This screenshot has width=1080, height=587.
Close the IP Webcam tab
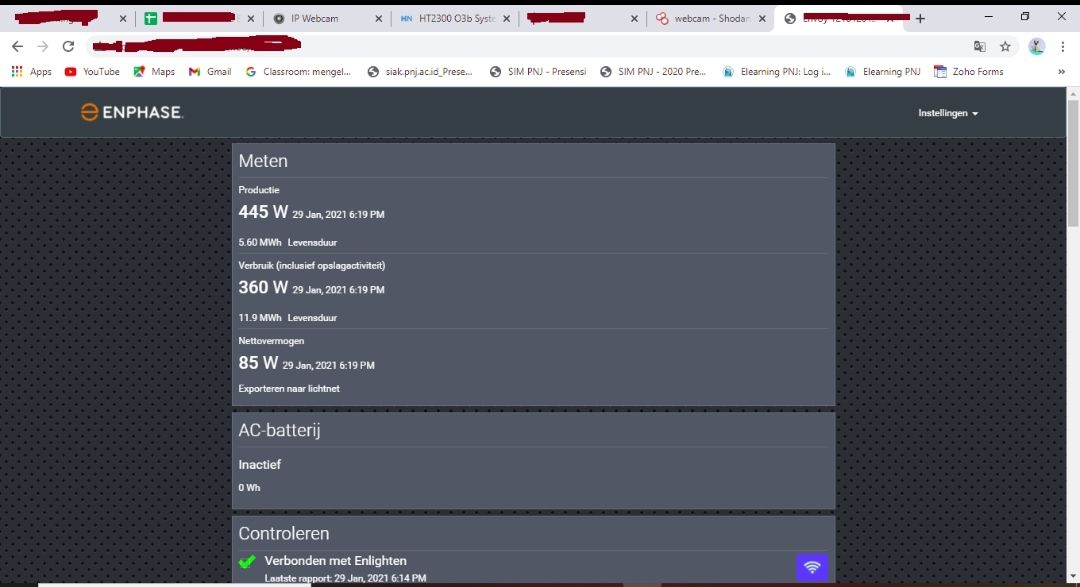(379, 18)
